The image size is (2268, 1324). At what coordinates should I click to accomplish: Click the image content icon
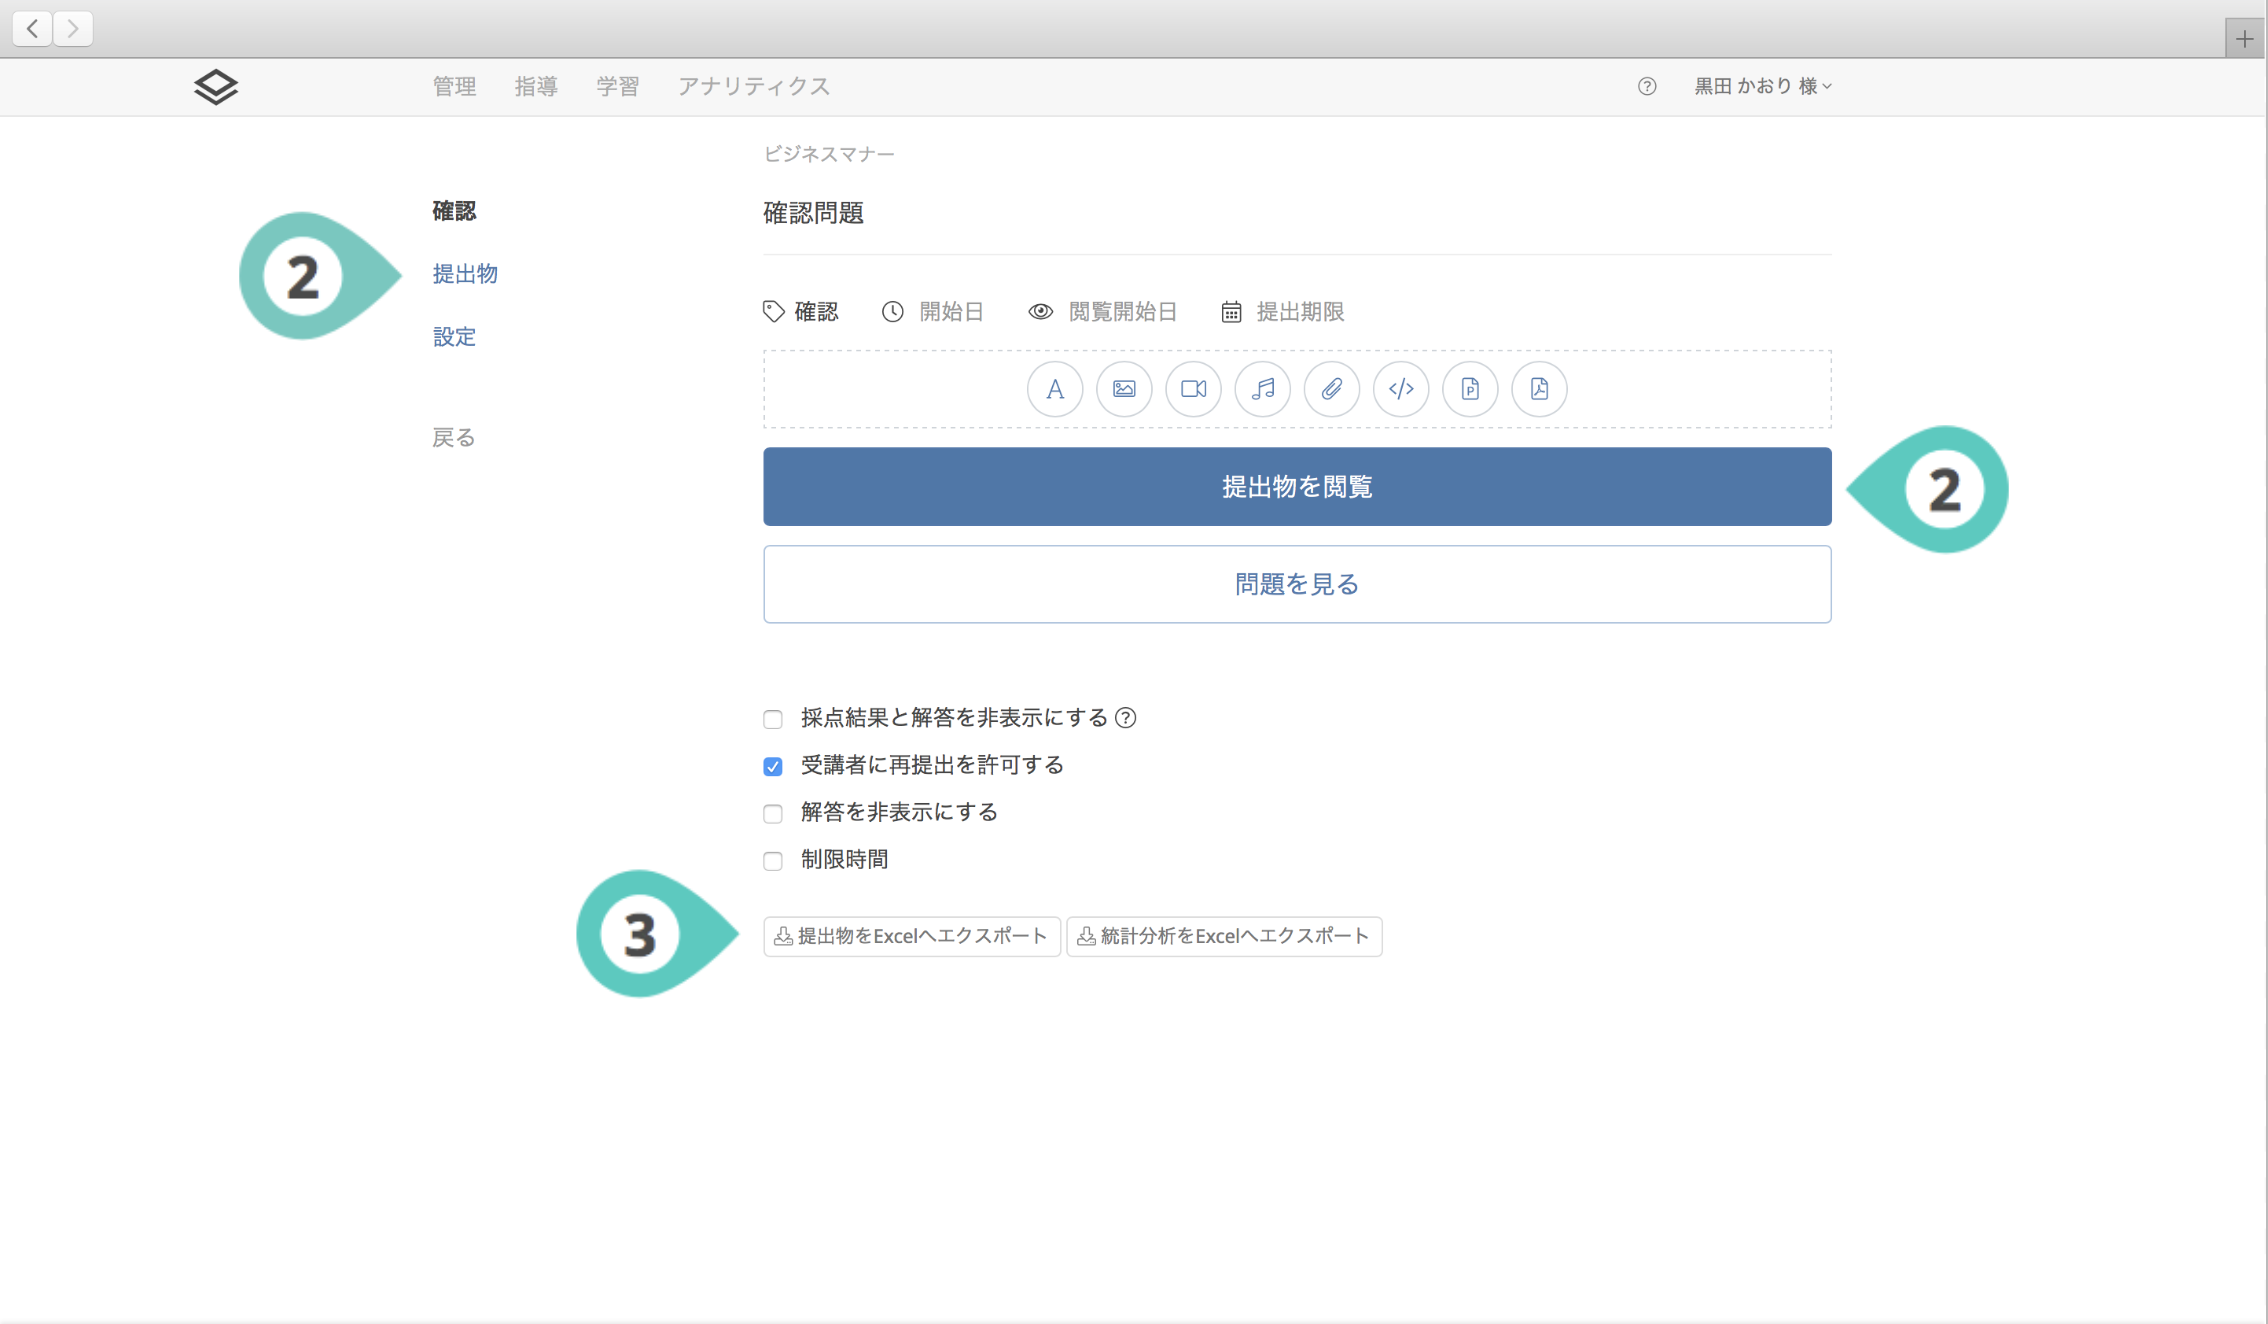click(1124, 389)
